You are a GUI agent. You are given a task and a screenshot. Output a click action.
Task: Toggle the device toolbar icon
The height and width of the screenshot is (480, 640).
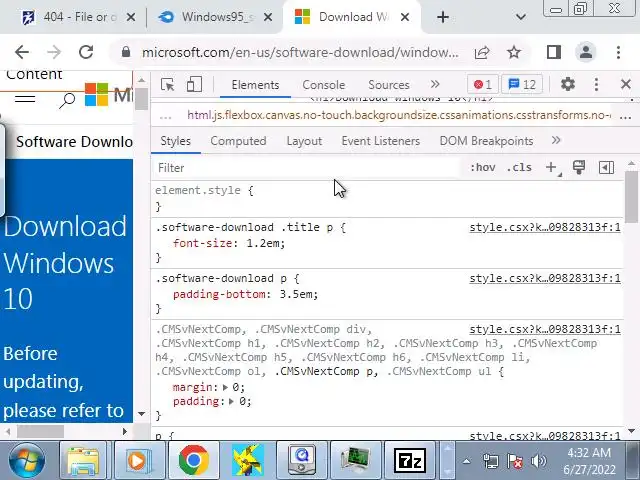(x=194, y=85)
